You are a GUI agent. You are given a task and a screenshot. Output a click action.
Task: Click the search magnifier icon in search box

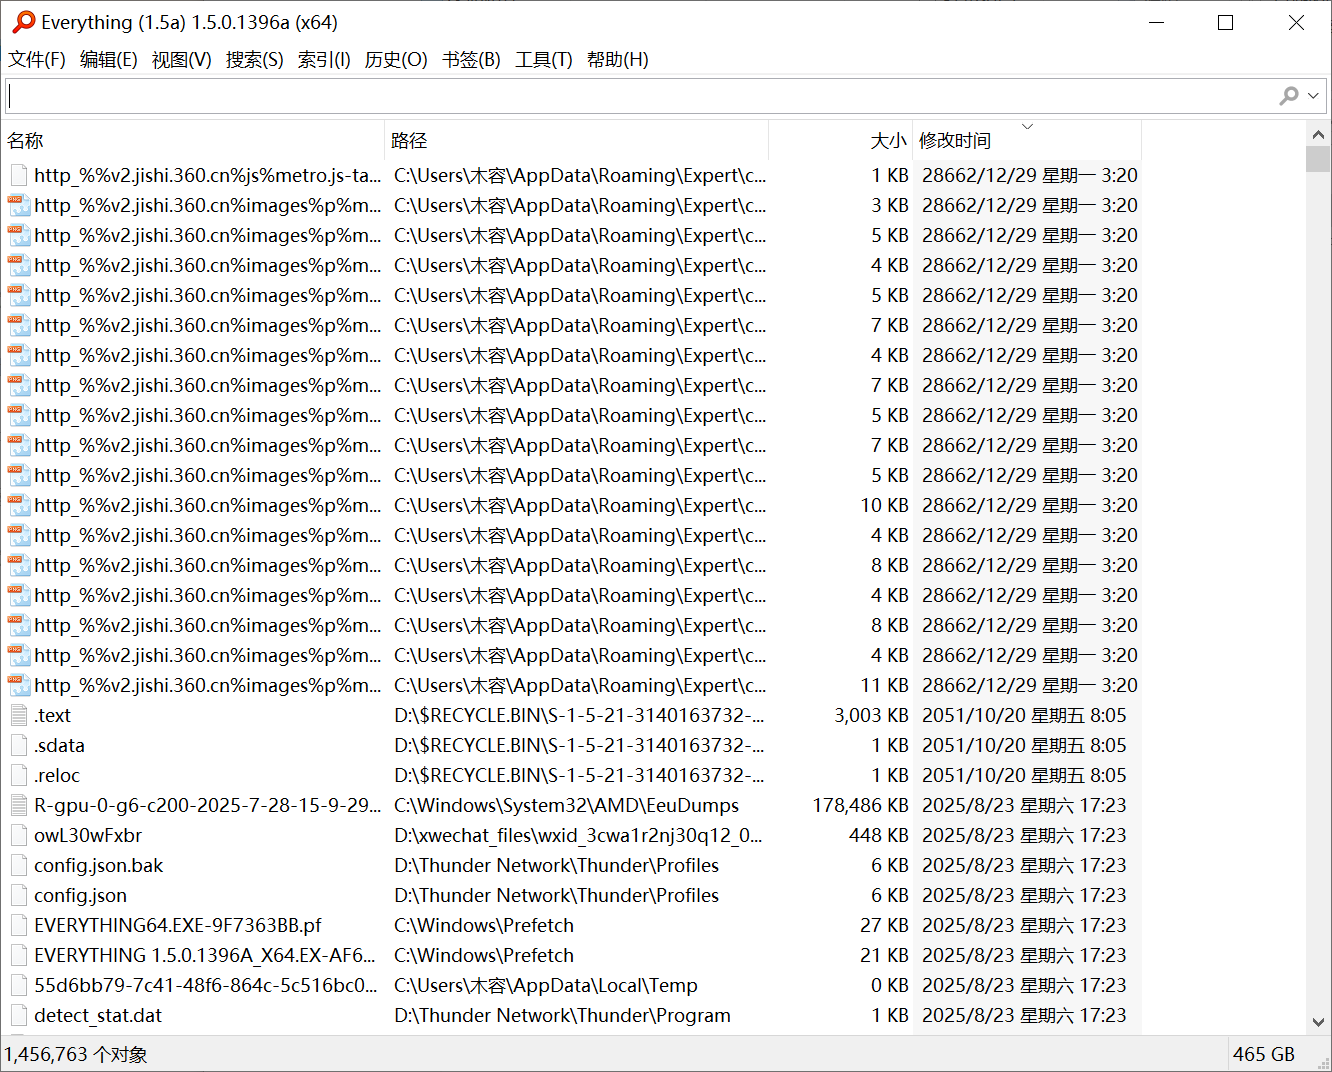(x=1289, y=95)
